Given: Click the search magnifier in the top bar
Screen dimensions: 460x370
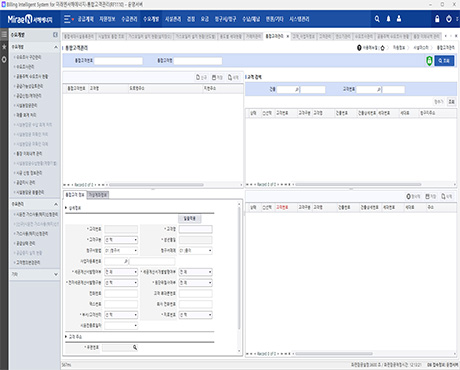Looking at the screenshot, I should pyautogui.click(x=377, y=19).
